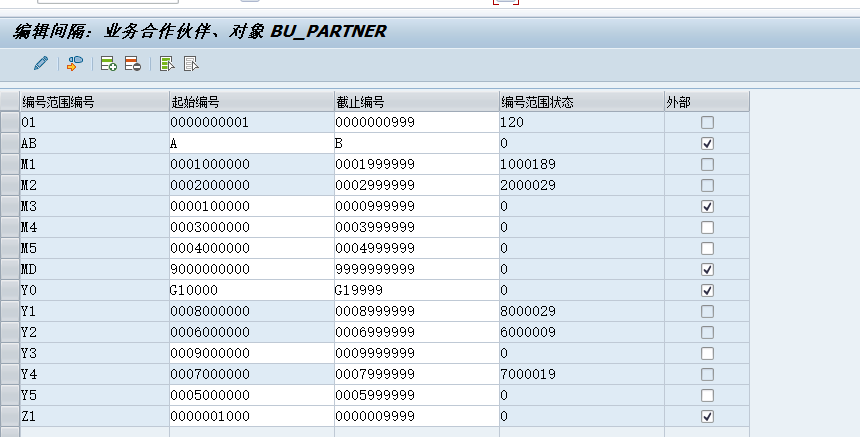
Task: Click the select all rows icon
Action: 167,64
